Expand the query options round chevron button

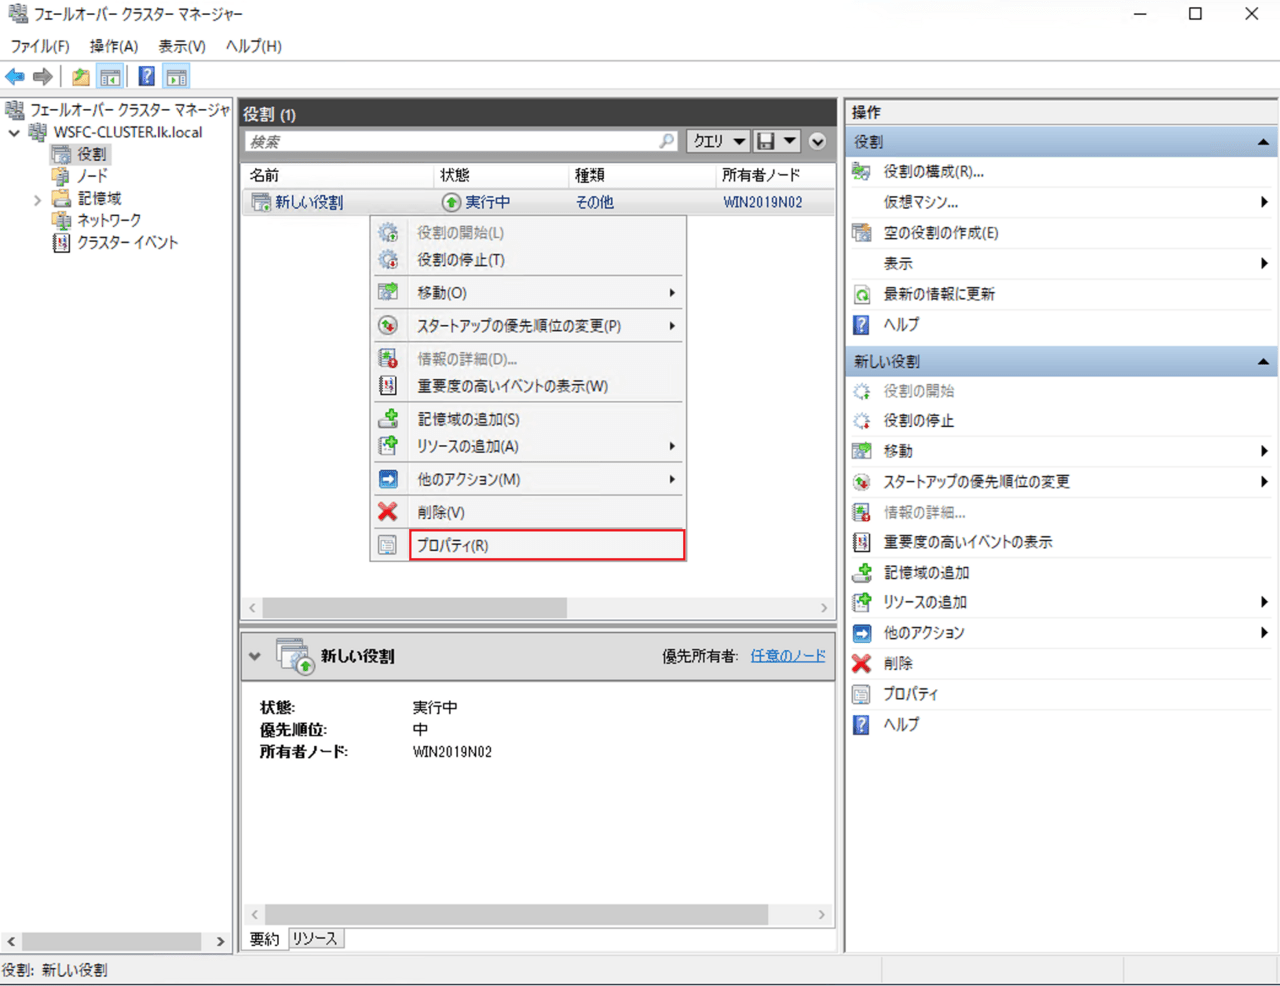click(817, 141)
